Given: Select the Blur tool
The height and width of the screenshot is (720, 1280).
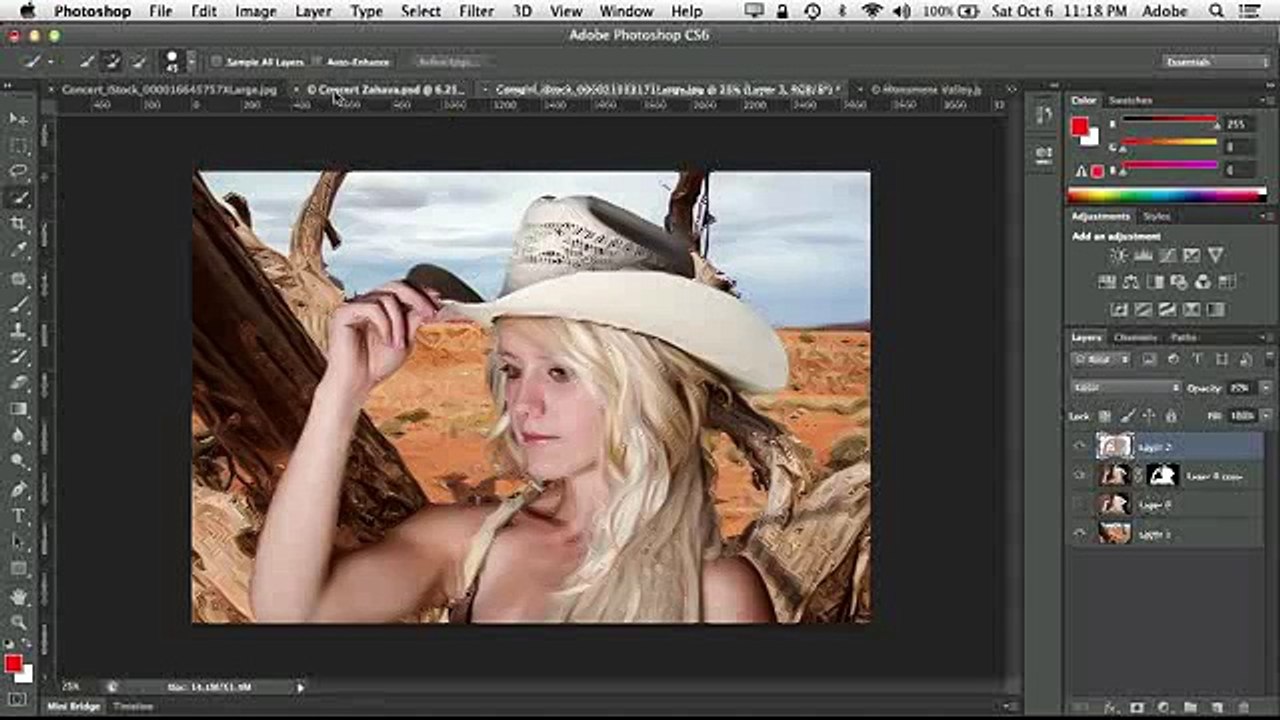Looking at the screenshot, I should click(19, 434).
